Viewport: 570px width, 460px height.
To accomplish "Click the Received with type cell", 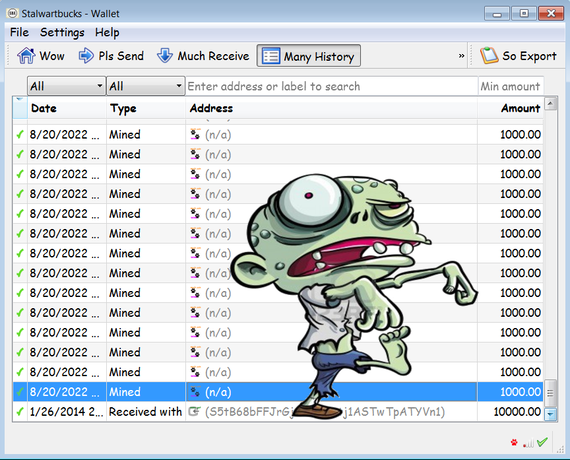I will coord(146,411).
